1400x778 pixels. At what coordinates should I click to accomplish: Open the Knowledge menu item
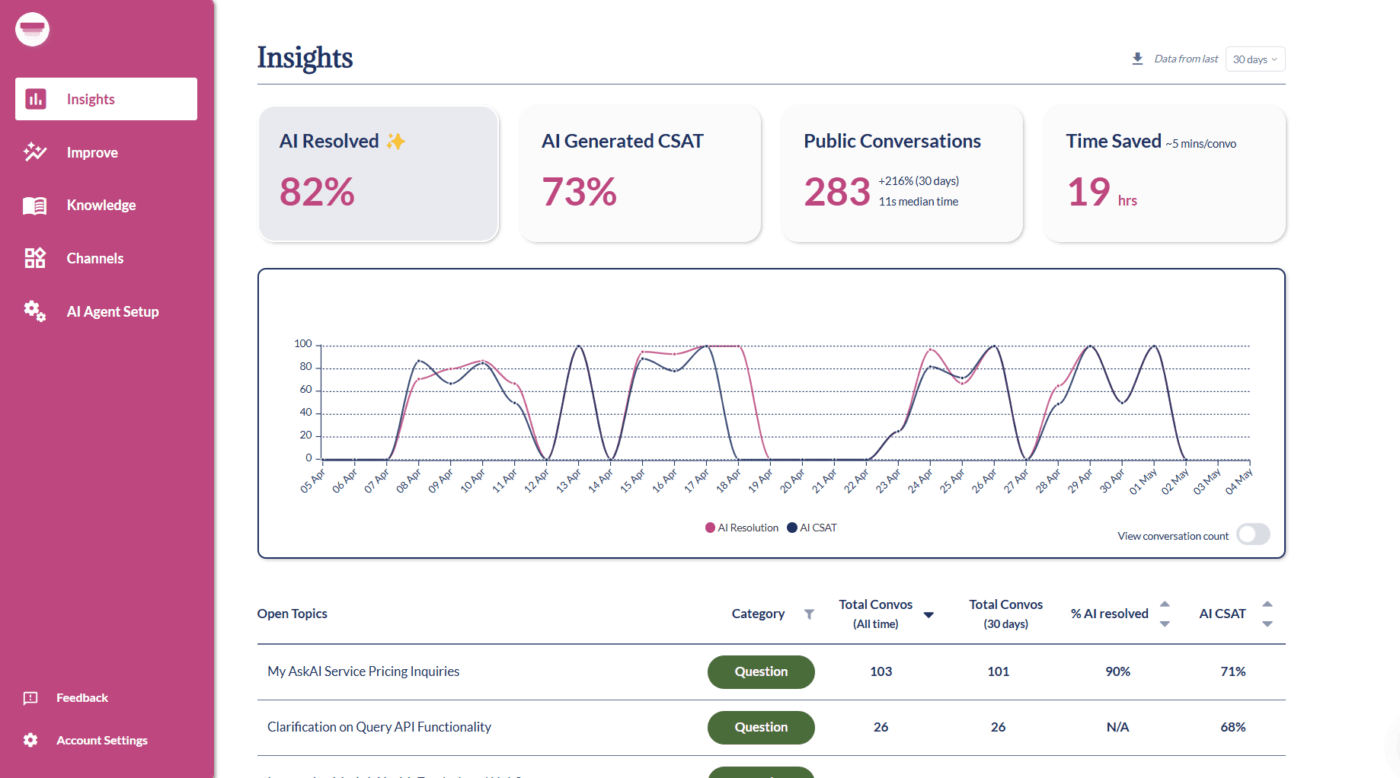point(101,205)
